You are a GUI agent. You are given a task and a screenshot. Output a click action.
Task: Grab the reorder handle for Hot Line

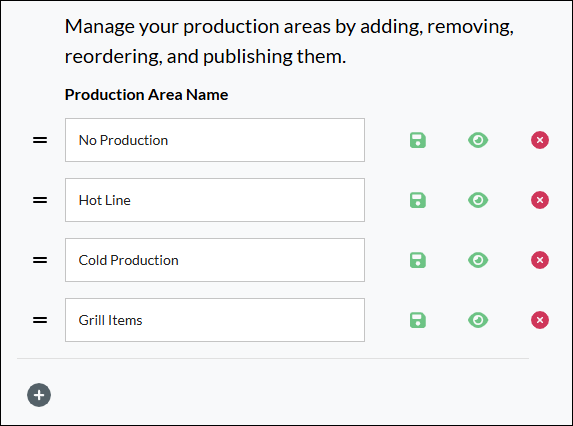[x=40, y=200]
